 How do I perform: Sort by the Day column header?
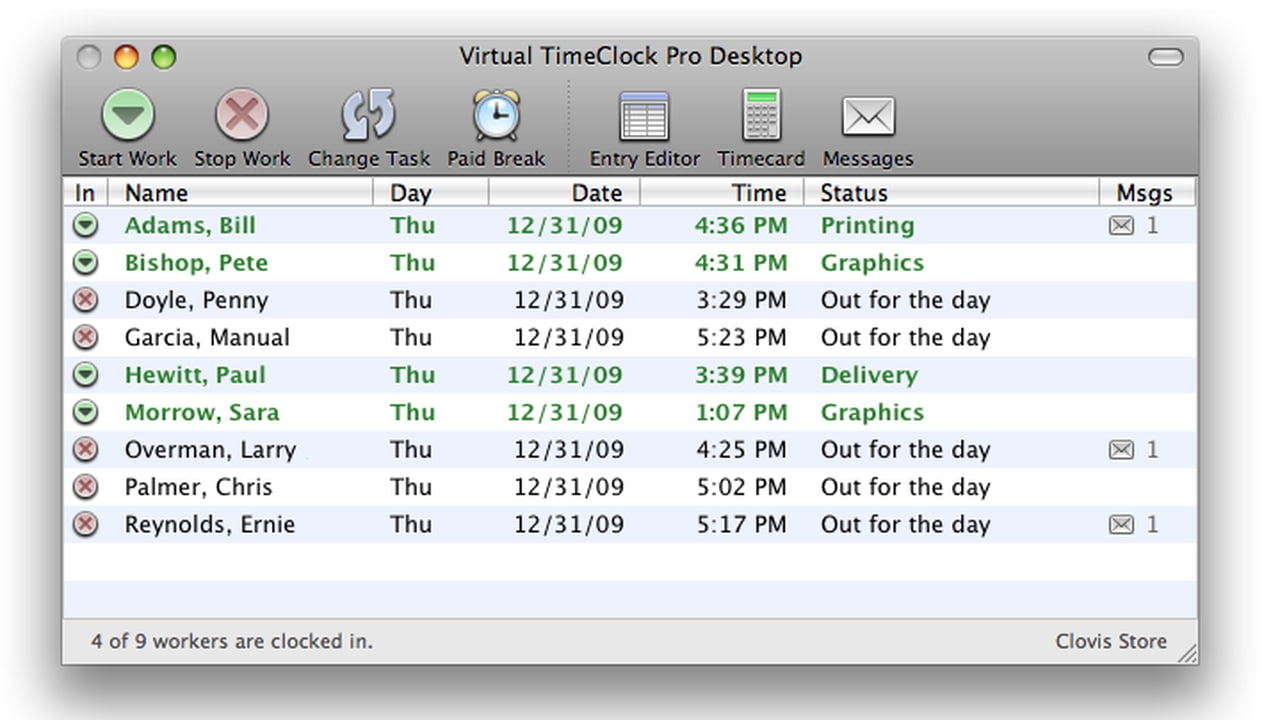click(431, 193)
